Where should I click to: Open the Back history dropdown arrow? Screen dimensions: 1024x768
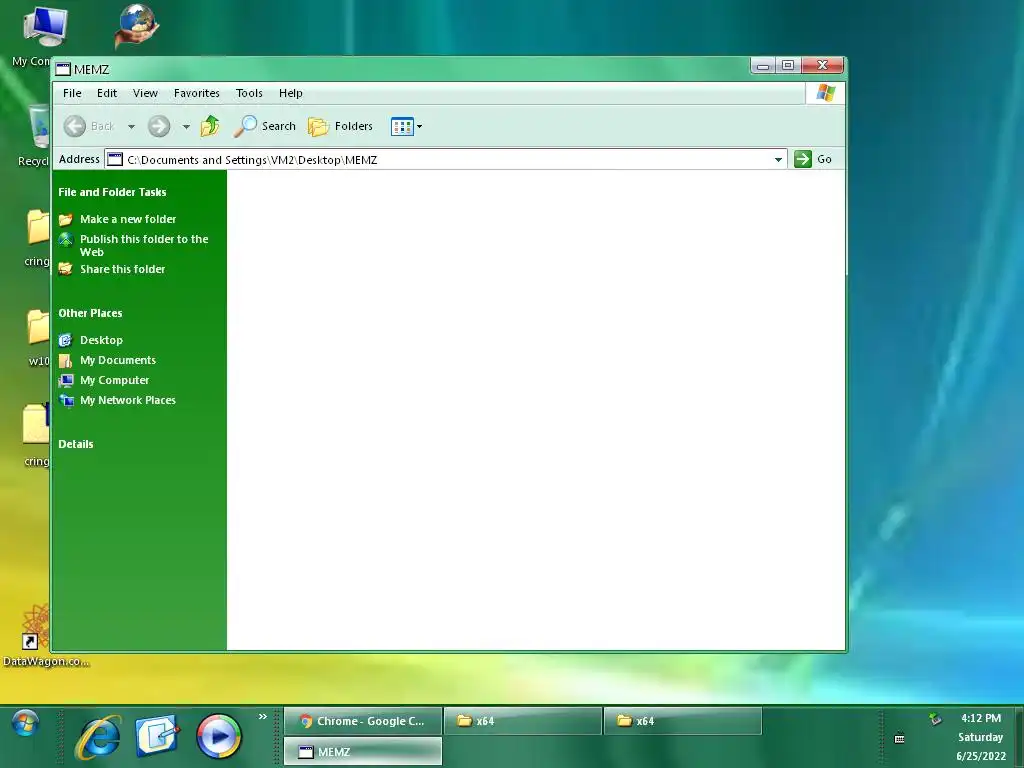click(131, 127)
